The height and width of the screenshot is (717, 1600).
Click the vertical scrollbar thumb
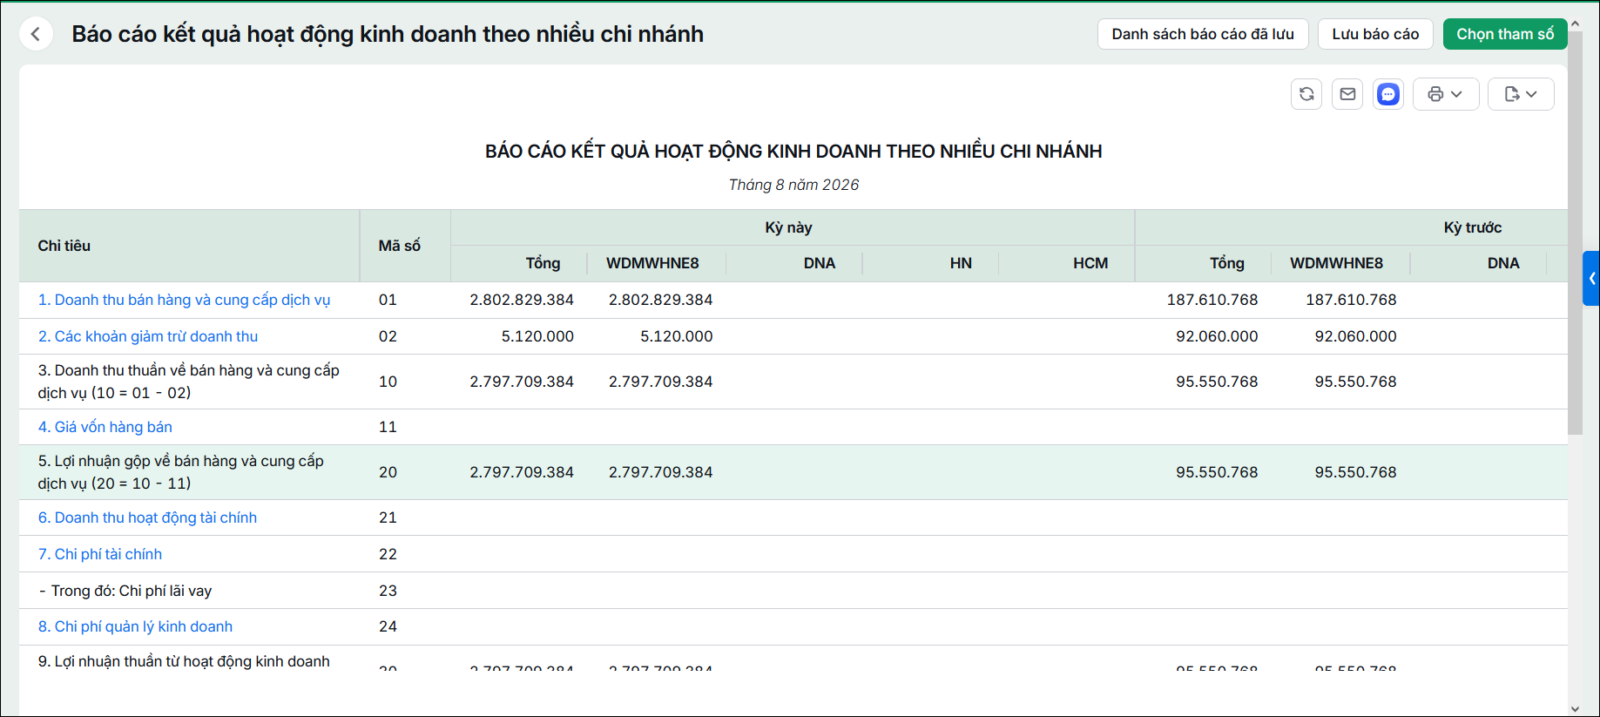click(1575, 232)
